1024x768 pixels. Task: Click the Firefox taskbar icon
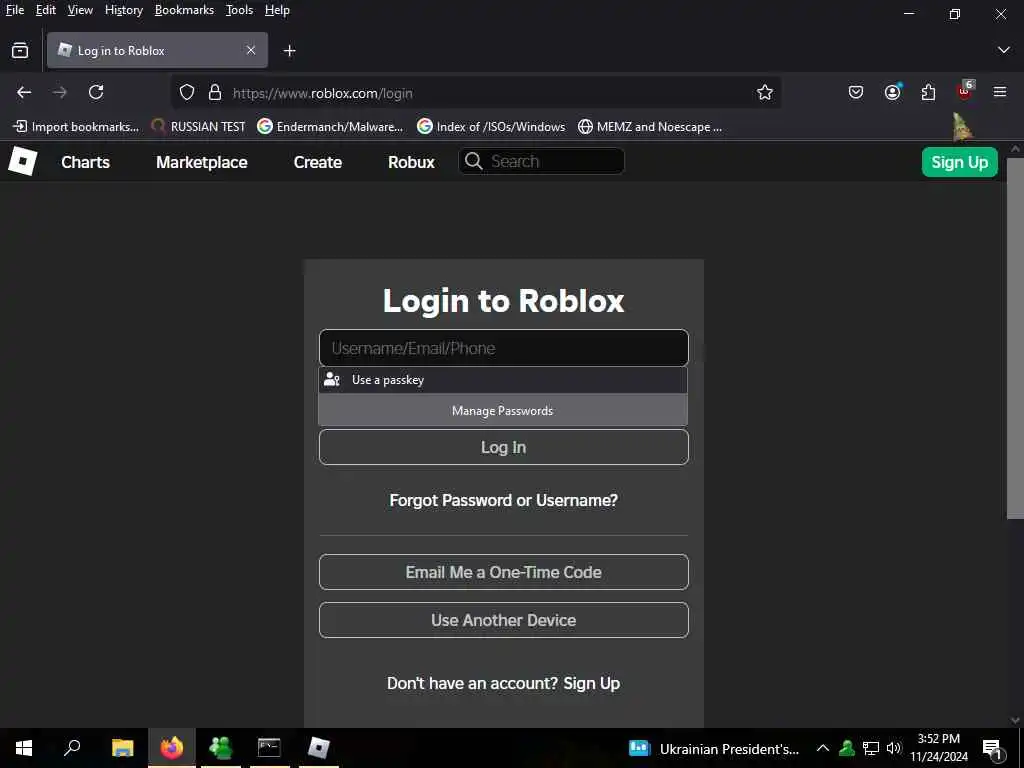click(172, 748)
